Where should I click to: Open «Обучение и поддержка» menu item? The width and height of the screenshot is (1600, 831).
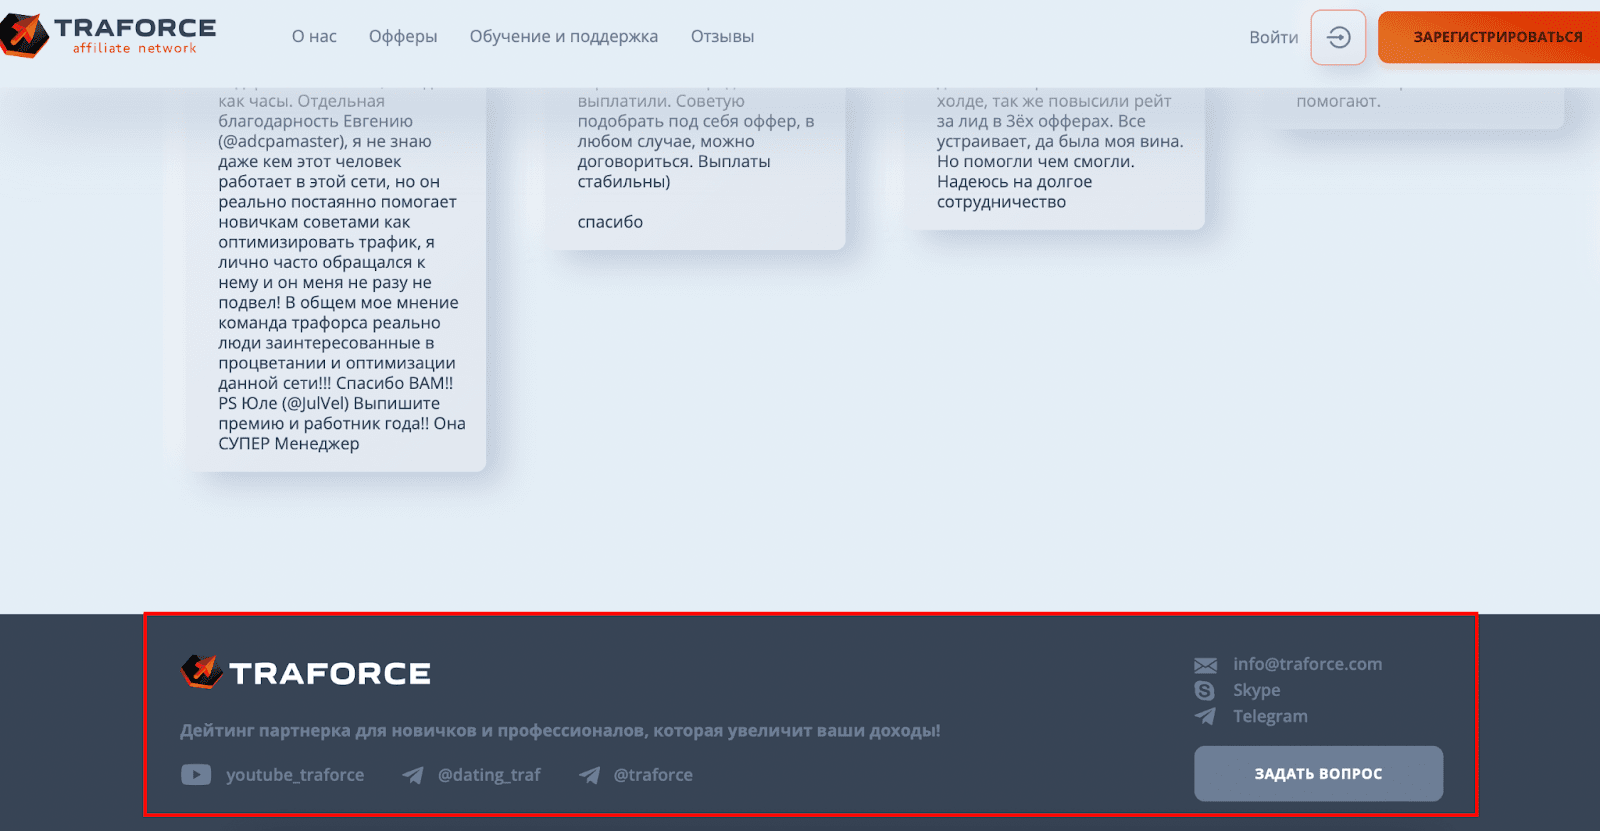pos(564,37)
